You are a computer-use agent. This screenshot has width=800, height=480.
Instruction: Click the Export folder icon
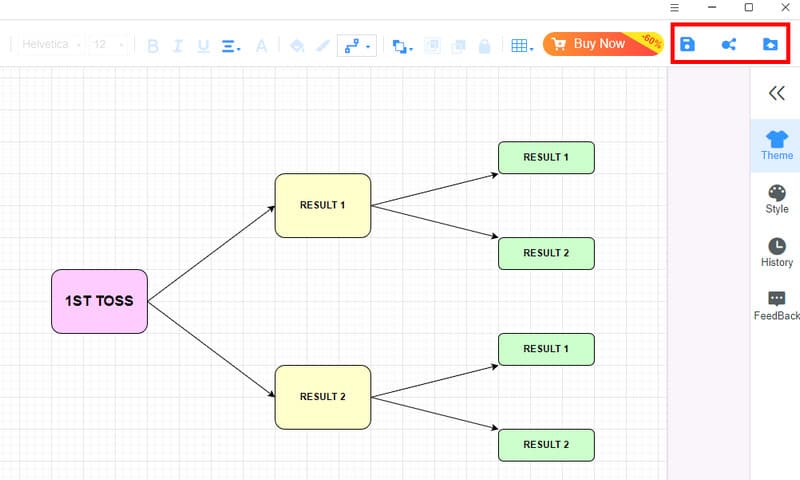click(770, 44)
